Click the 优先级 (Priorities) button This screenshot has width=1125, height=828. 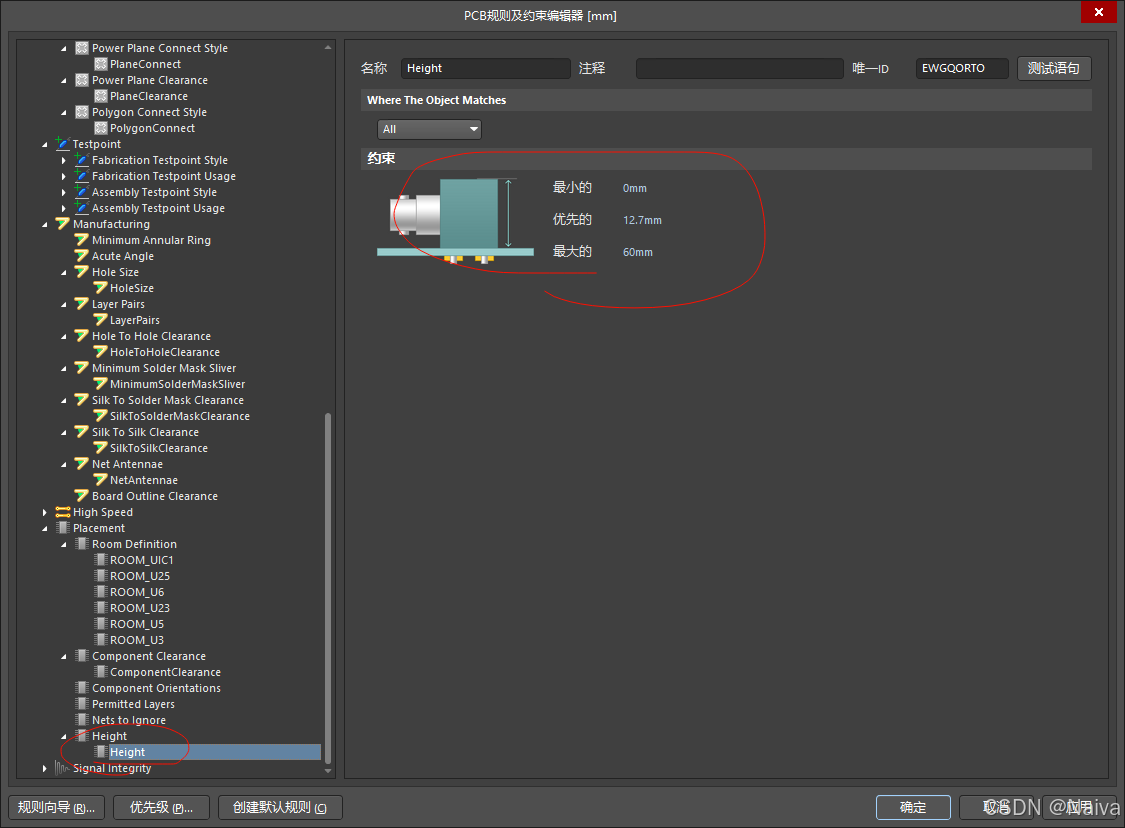pos(161,807)
